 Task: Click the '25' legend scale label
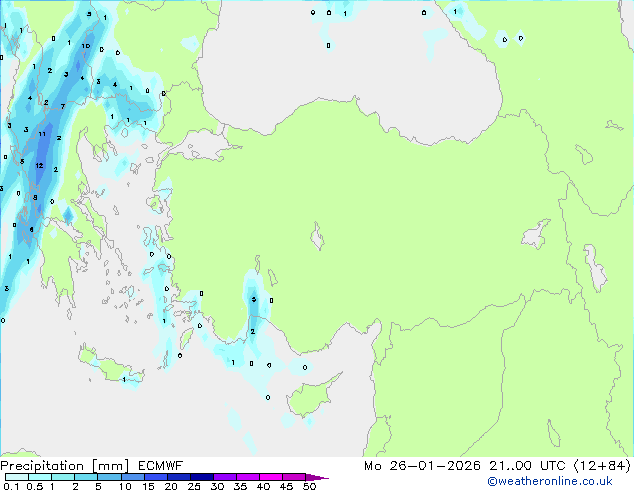[x=194, y=486]
